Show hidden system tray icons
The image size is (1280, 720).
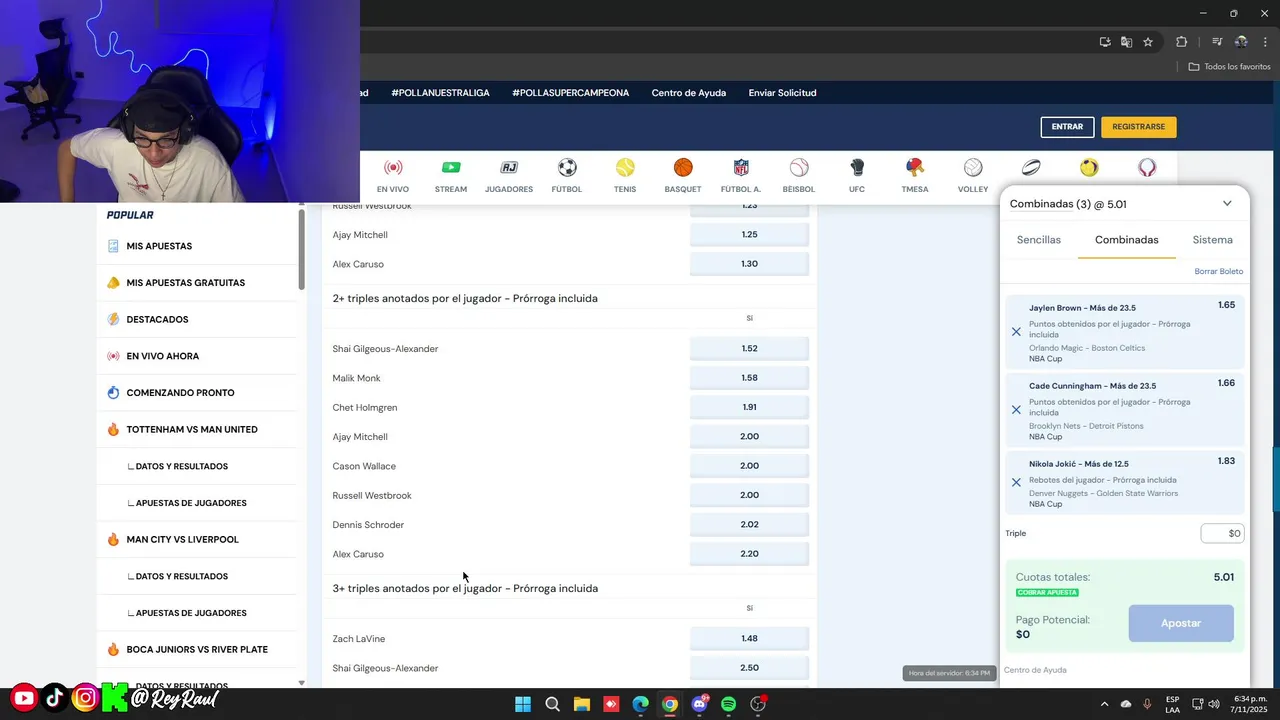point(1104,704)
